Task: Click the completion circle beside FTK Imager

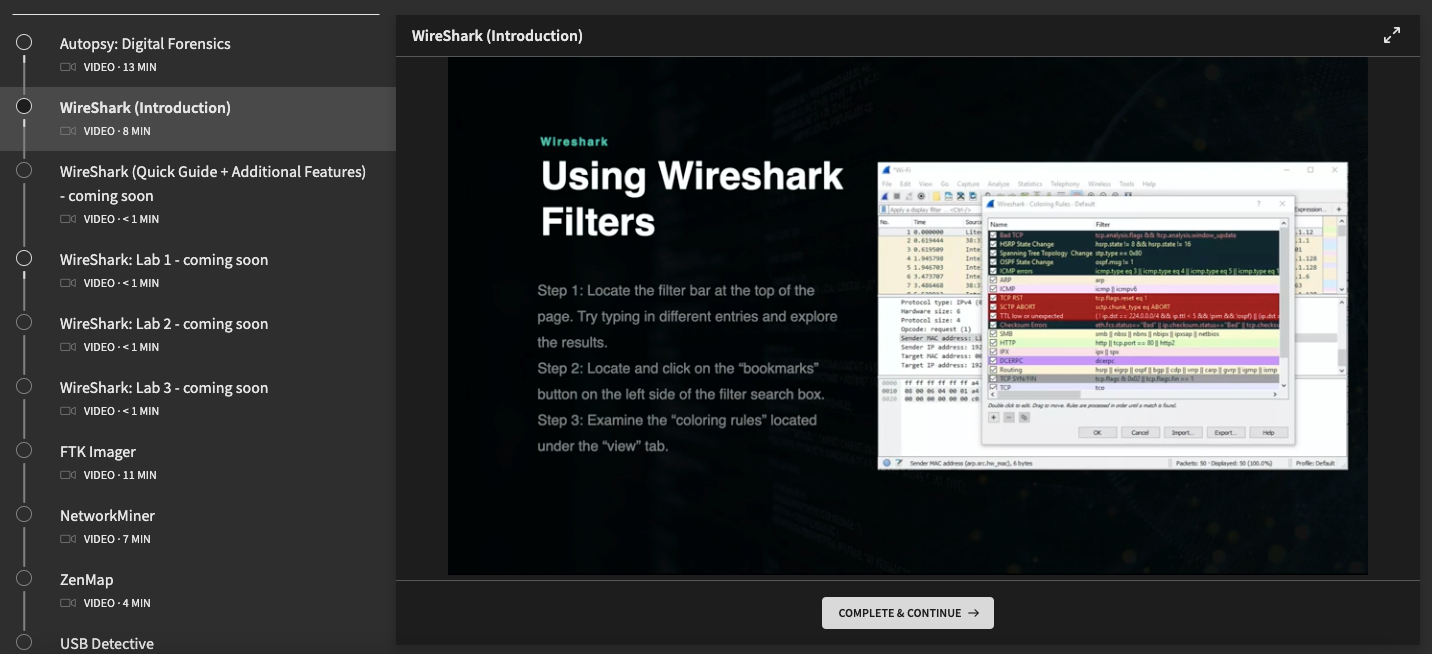Action: click(x=24, y=450)
